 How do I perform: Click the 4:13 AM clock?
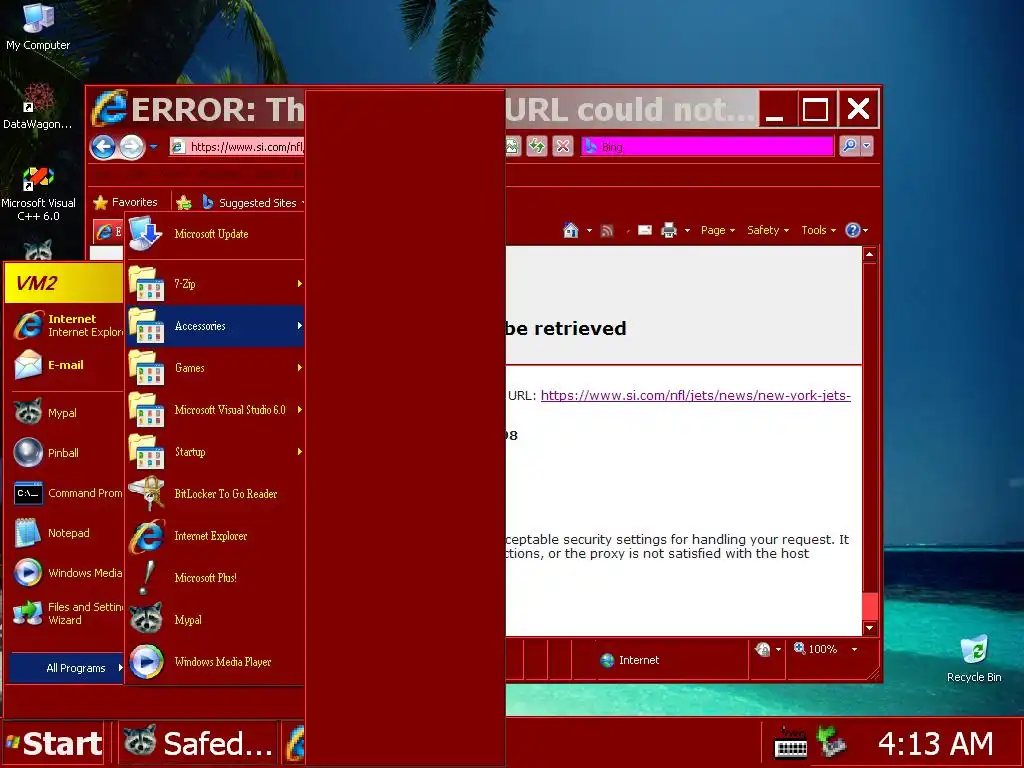coord(935,744)
